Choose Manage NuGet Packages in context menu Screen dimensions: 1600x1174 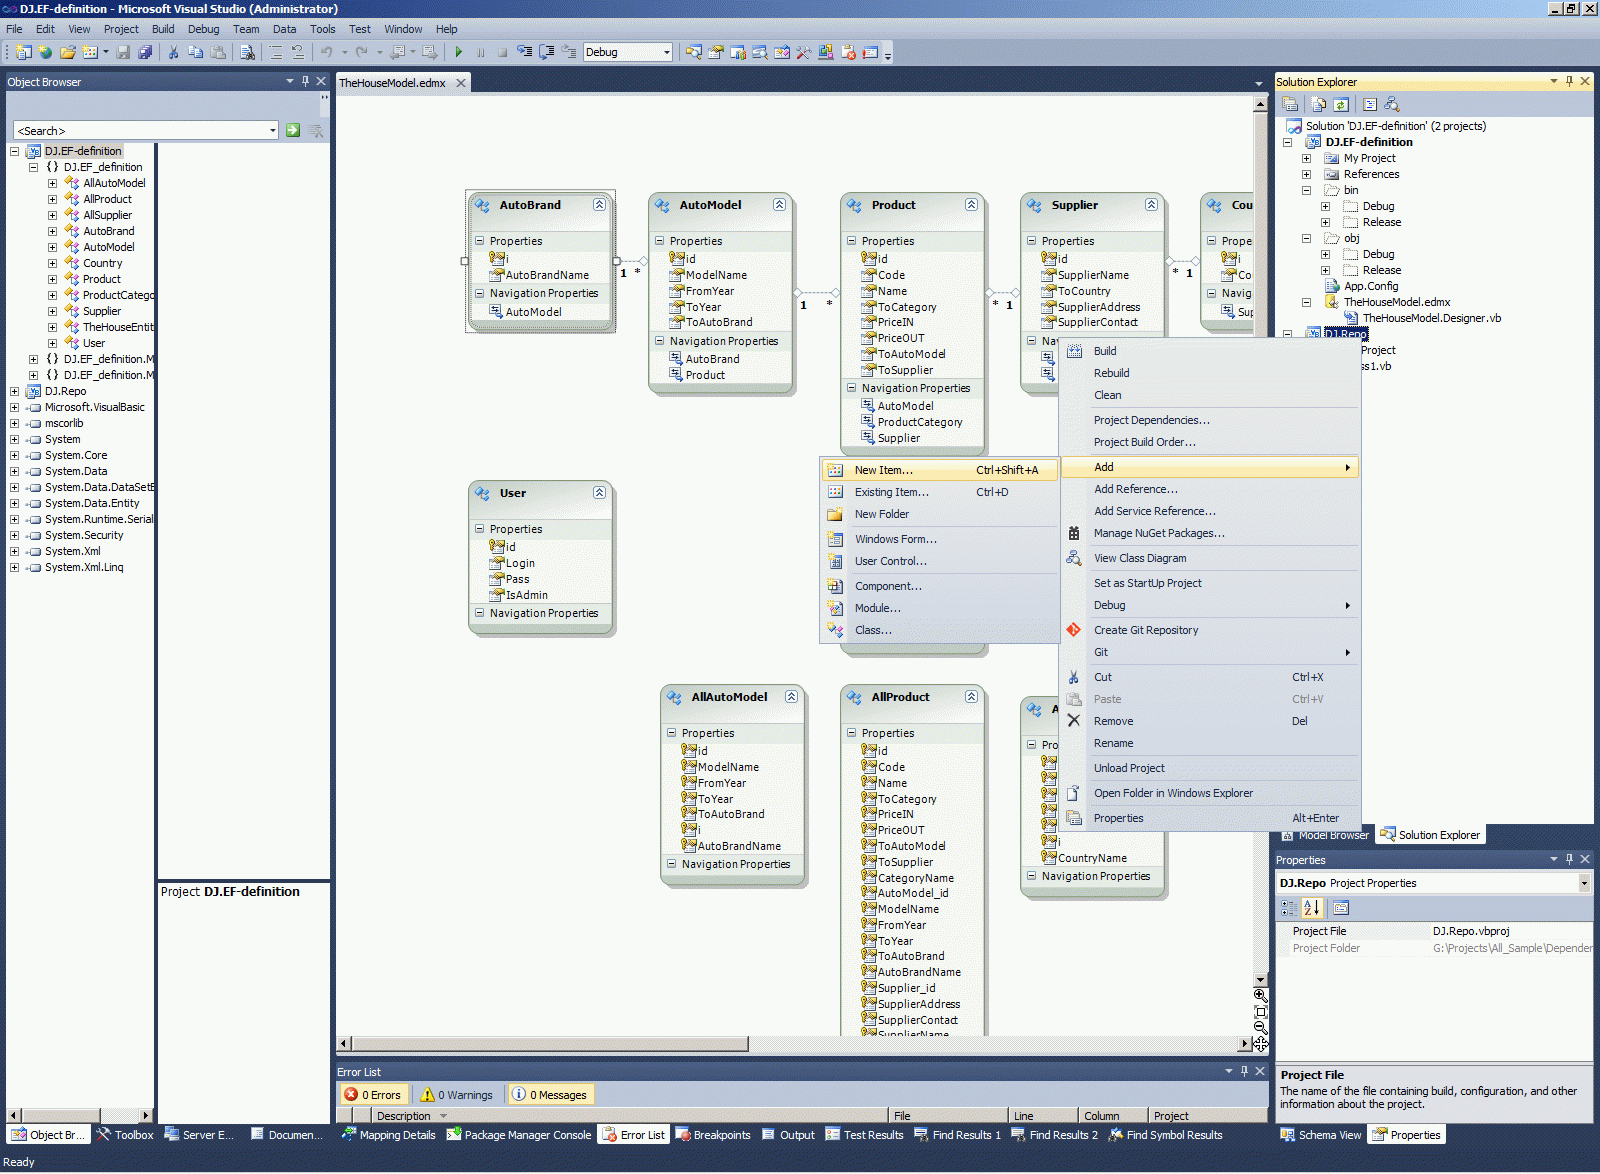pyautogui.click(x=1210, y=533)
